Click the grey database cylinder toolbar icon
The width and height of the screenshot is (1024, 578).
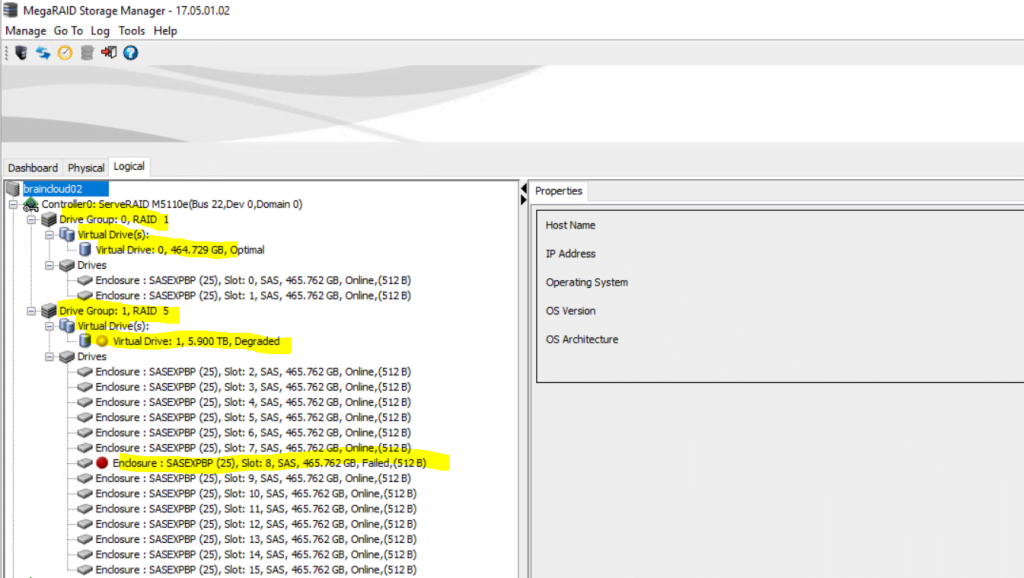point(87,53)
